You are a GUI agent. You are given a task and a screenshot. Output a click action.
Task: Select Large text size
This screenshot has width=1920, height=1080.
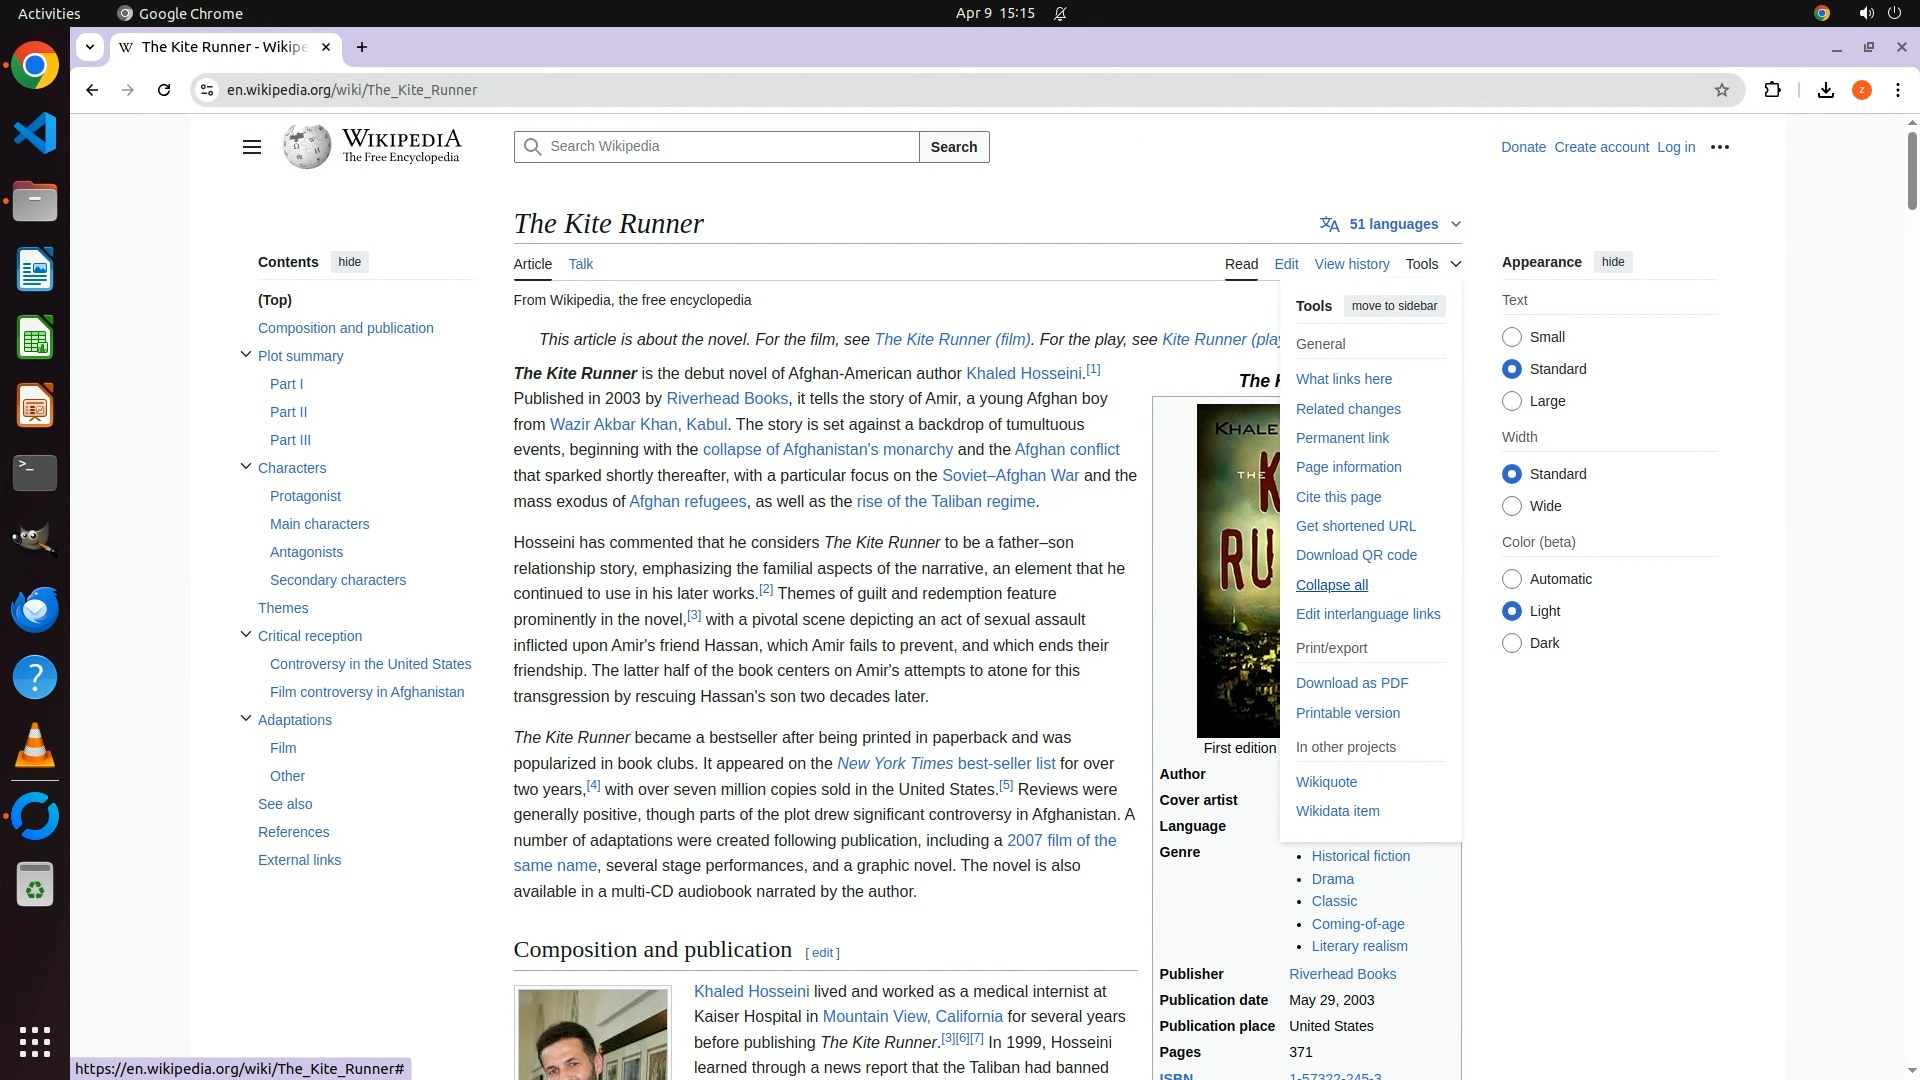1512,401
